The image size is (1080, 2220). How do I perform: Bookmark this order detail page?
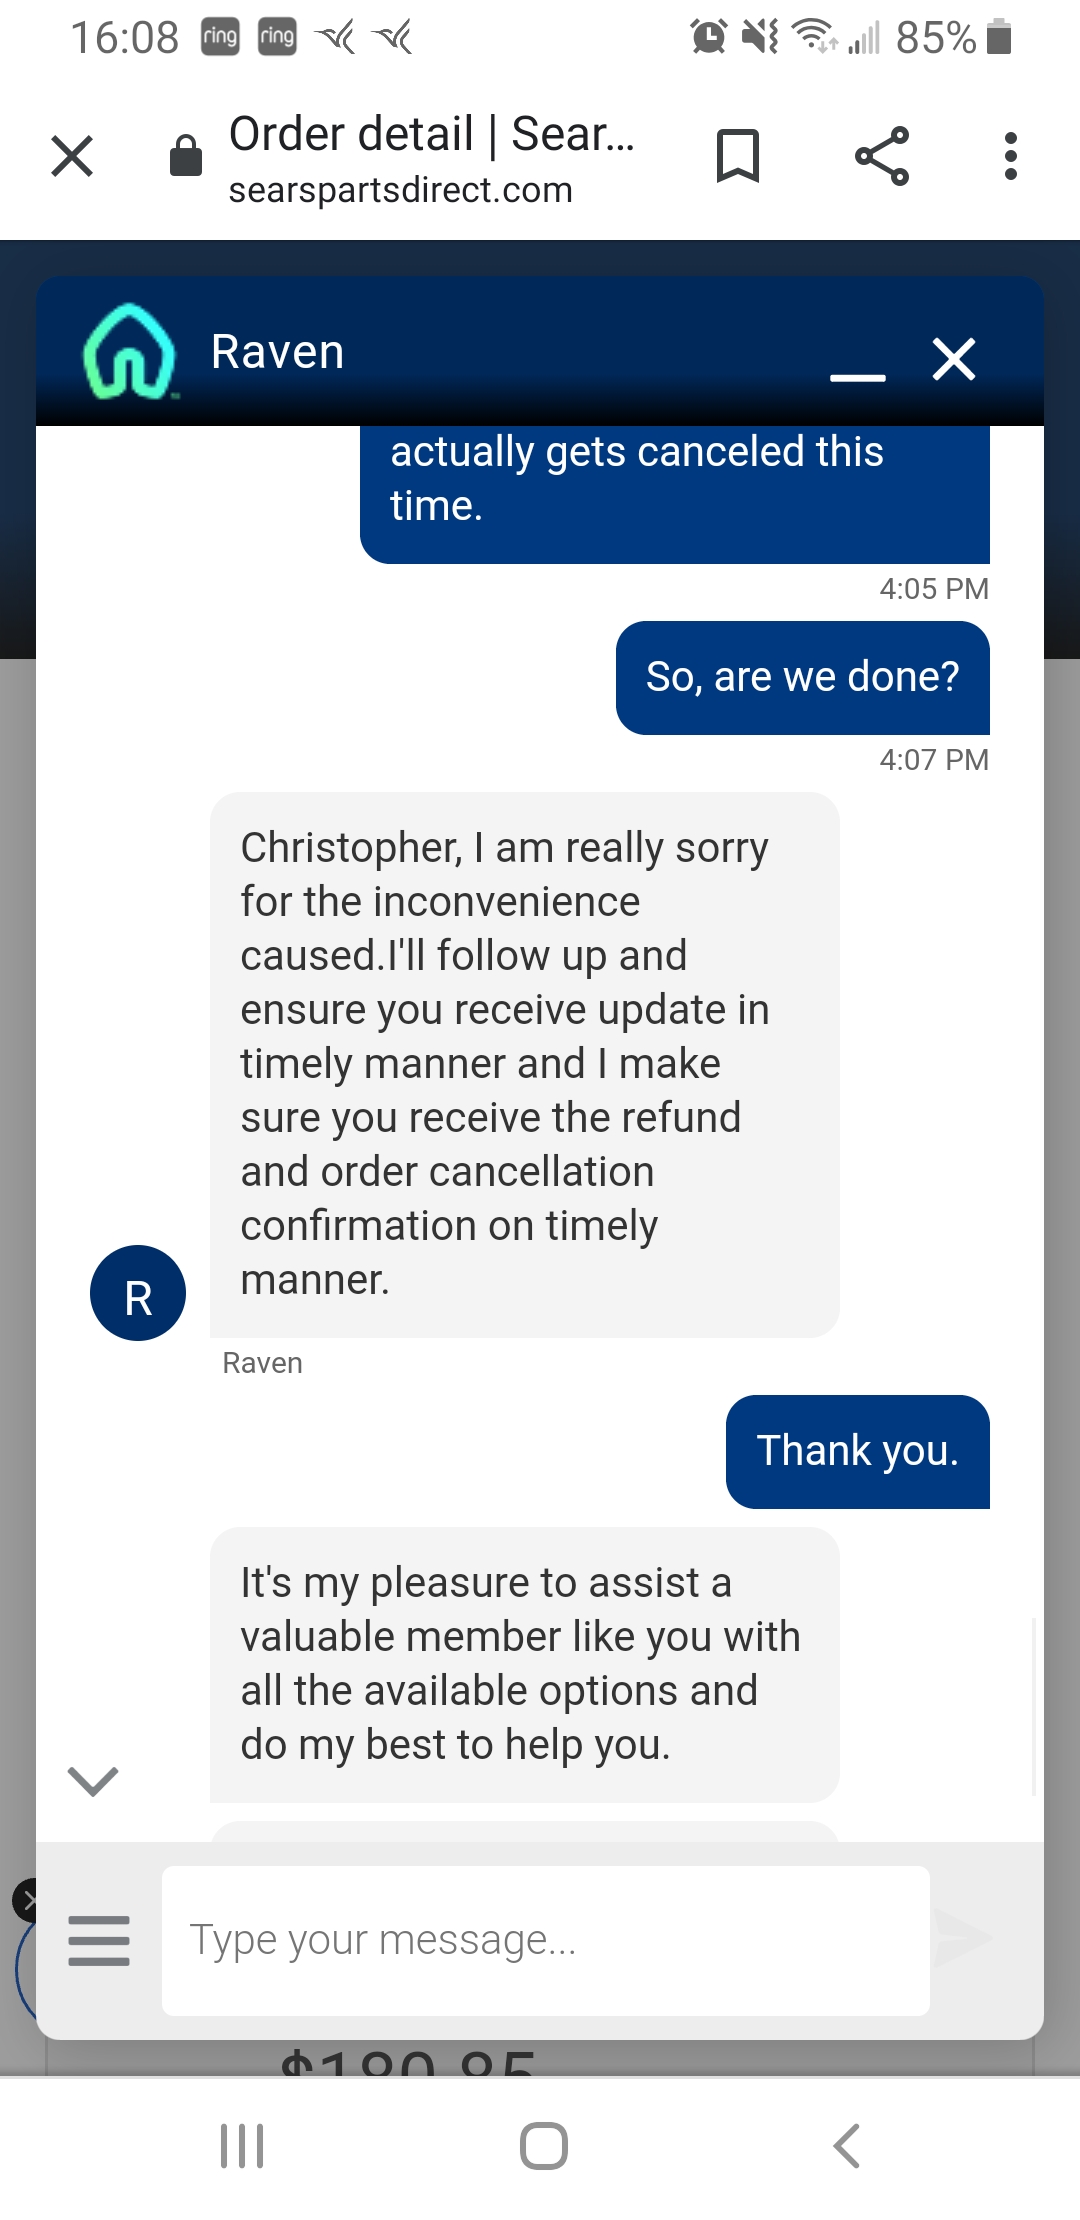738,157
